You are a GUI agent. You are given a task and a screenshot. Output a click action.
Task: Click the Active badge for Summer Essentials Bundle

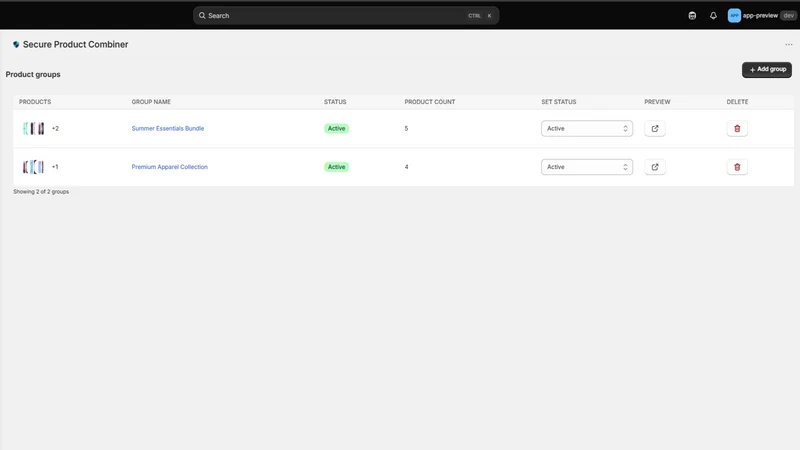click(336, 129)
